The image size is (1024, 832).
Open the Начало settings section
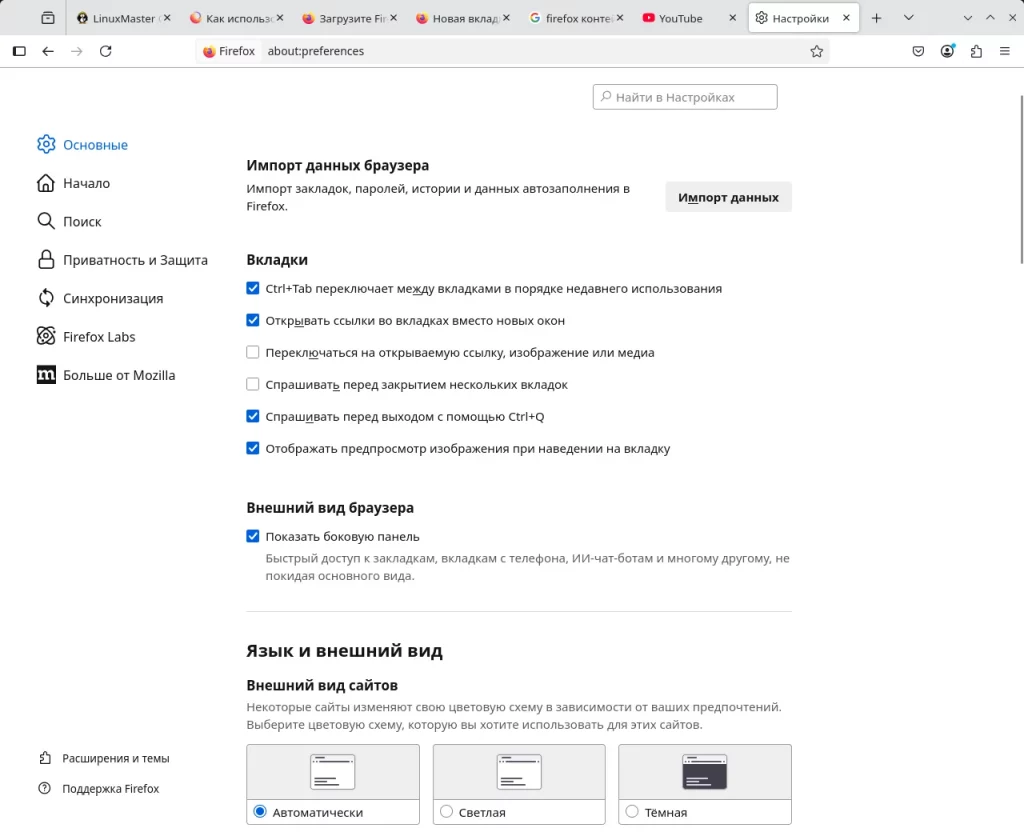[x=86, y=183]
